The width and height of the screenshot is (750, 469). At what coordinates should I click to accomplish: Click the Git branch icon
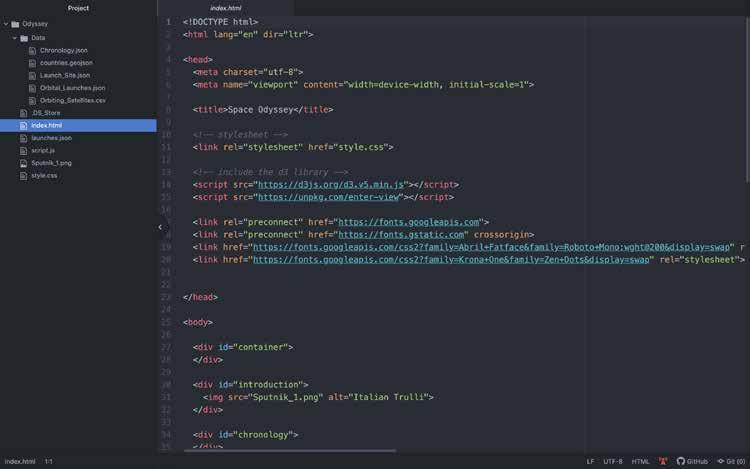click(721, 461)
